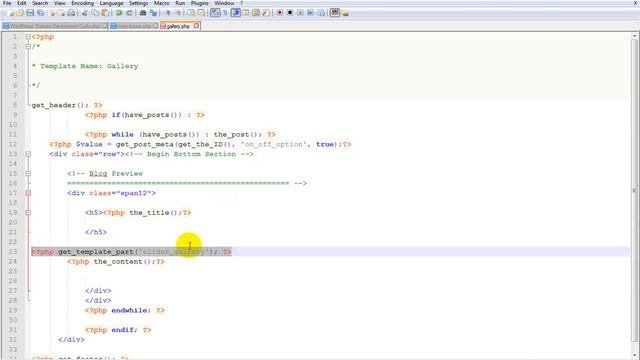The height and width of the screenshot is (360, 640).
Task: Collapse the Blog Preview comment fold line 15
Action: 28,173
